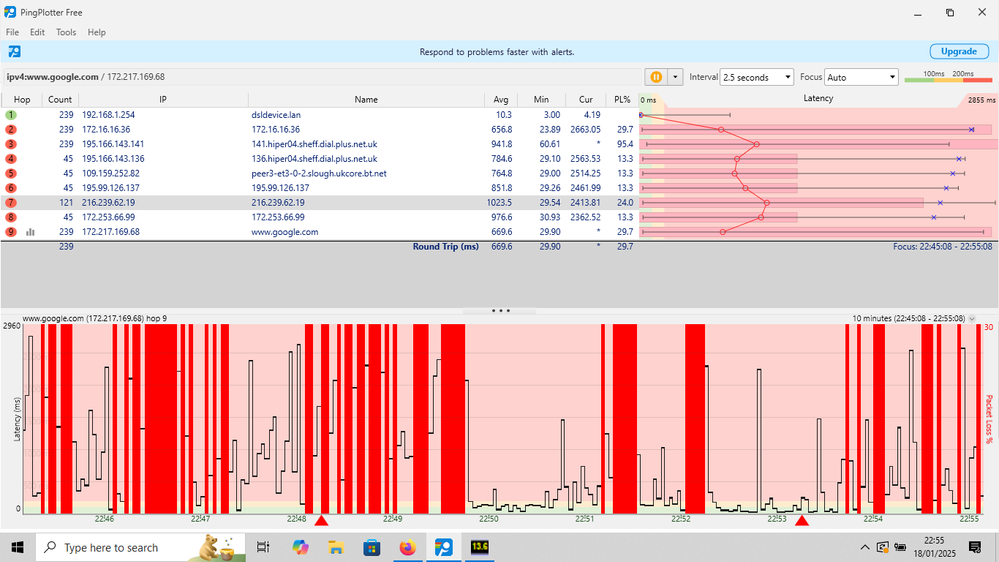Click the PingPlotter taskbar icon
The image size is (999, 562).
coord(443,547)
